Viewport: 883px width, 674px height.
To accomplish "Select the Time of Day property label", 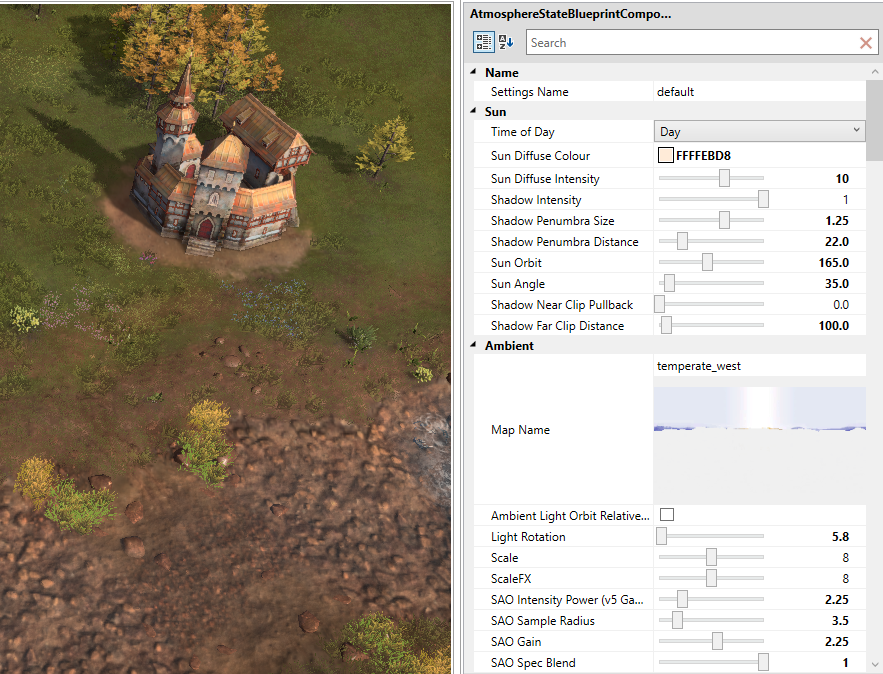I will click(x=523, y=132).
